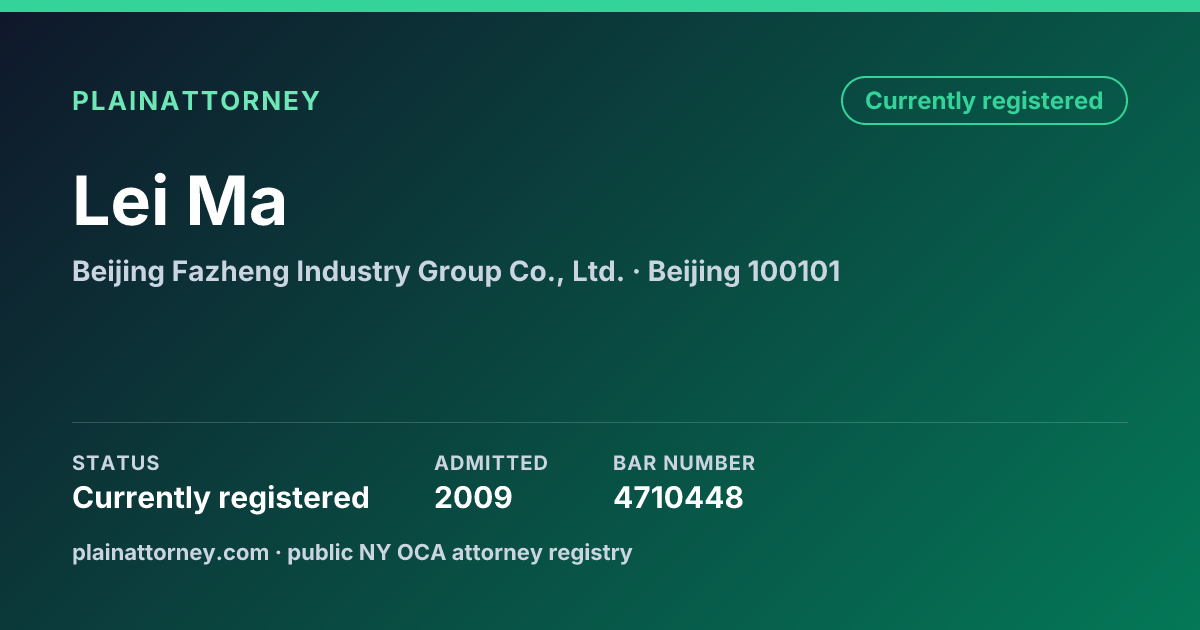Click the PLAINATTORNEY brand logo text
1200x630 pixels.
tap(196, 101)
